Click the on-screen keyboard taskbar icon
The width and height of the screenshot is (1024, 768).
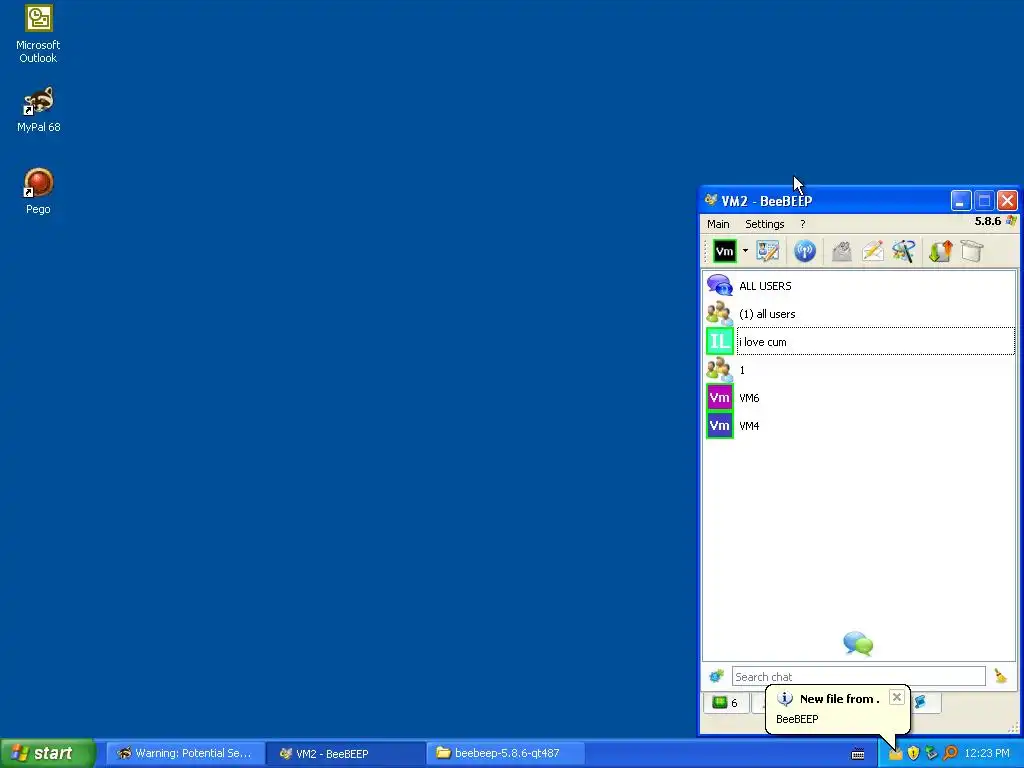[x=858, y=754]
